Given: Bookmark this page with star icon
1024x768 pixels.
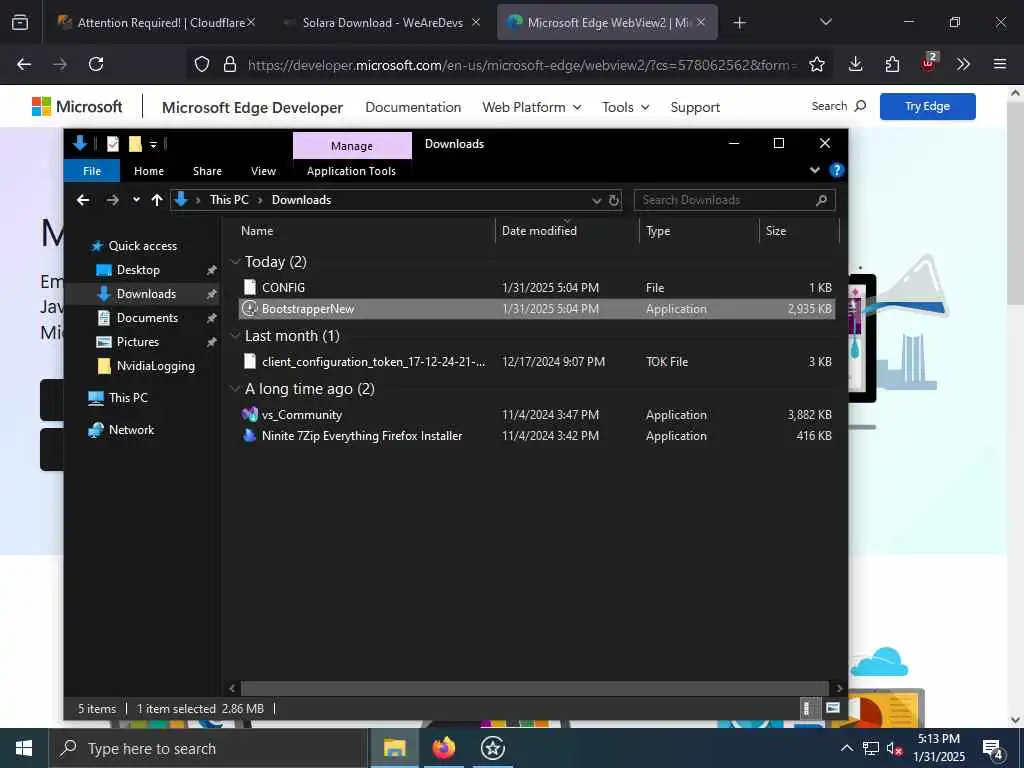Looking at the screenshot, I should click(x=816, y=64).
